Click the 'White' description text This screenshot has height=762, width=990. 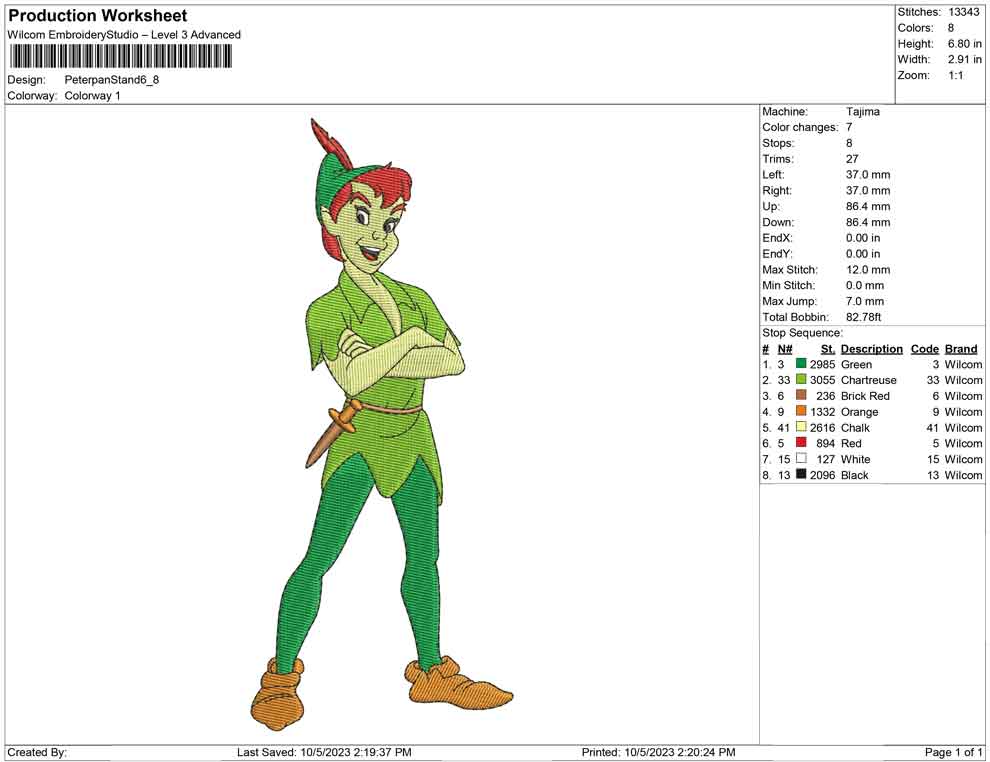pos(856,459)
